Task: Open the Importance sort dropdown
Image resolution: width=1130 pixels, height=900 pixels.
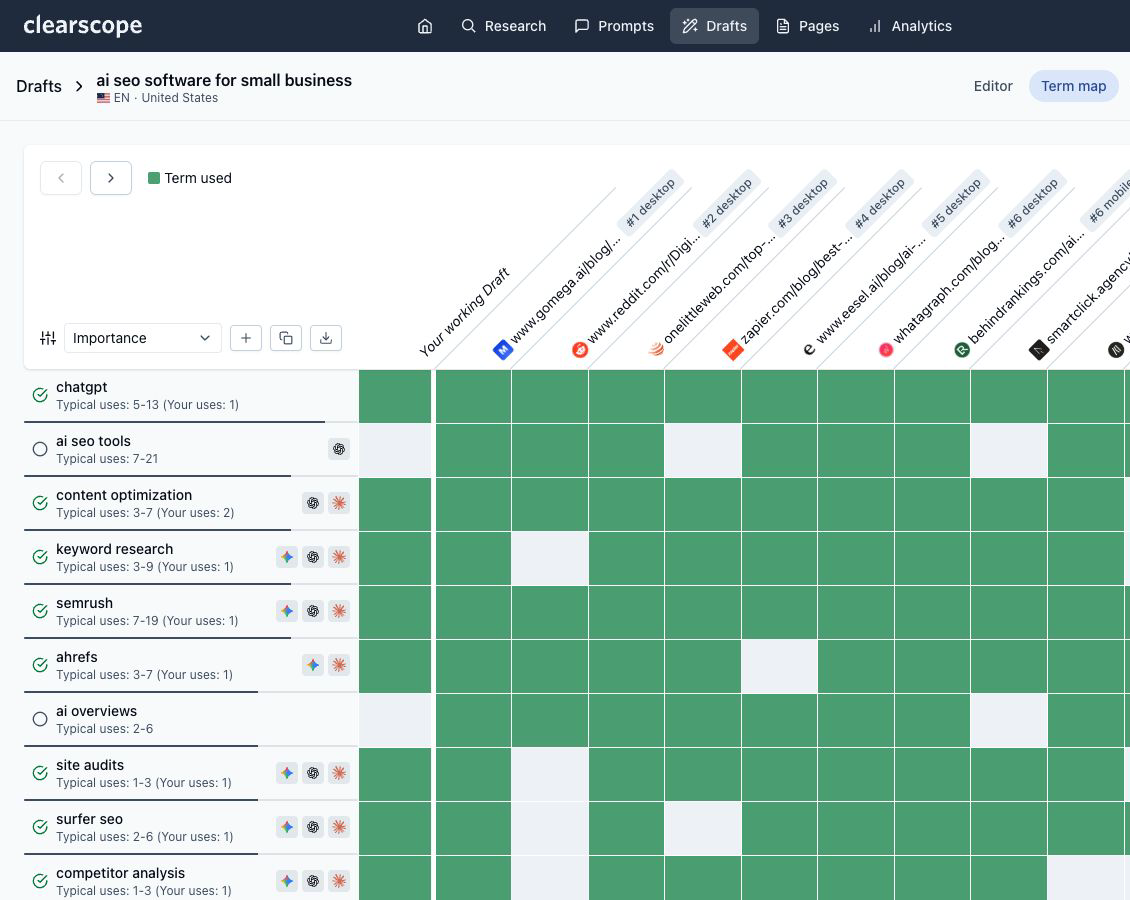Action: [142, 338]
